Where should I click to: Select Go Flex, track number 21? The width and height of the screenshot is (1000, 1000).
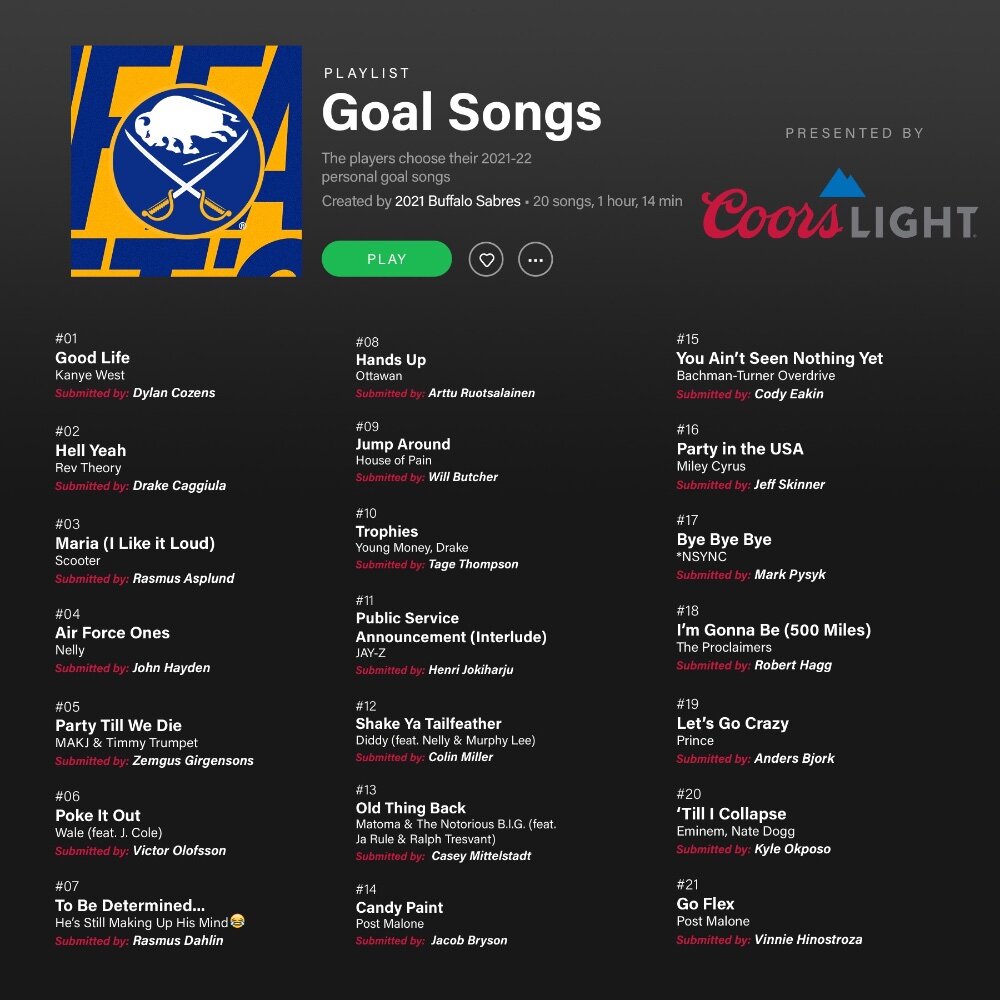click(705, 904)
